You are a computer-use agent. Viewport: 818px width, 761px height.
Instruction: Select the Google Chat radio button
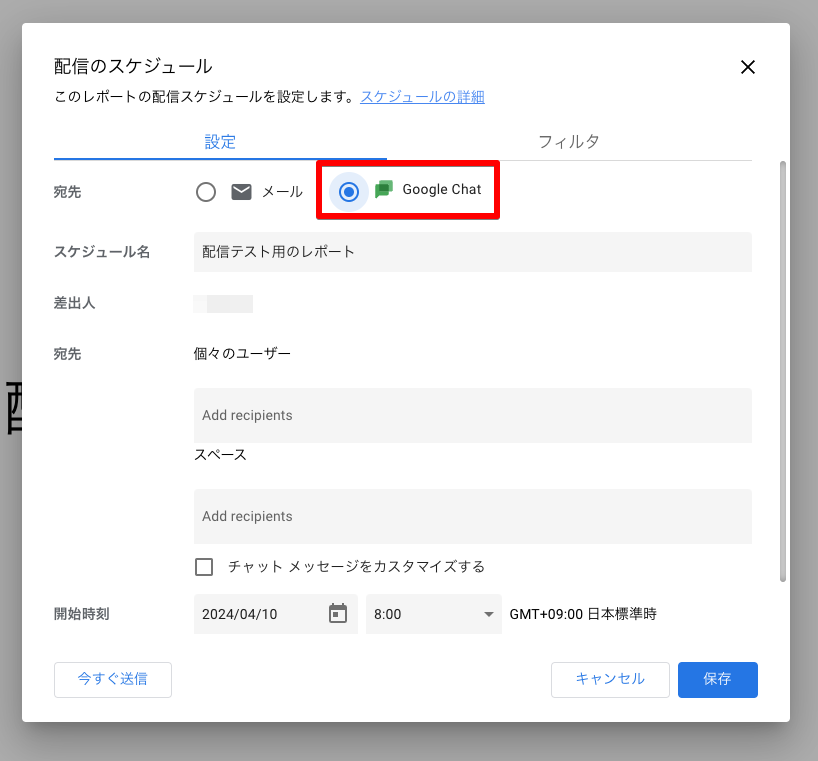pyautogui.click(x=349, y=192)
